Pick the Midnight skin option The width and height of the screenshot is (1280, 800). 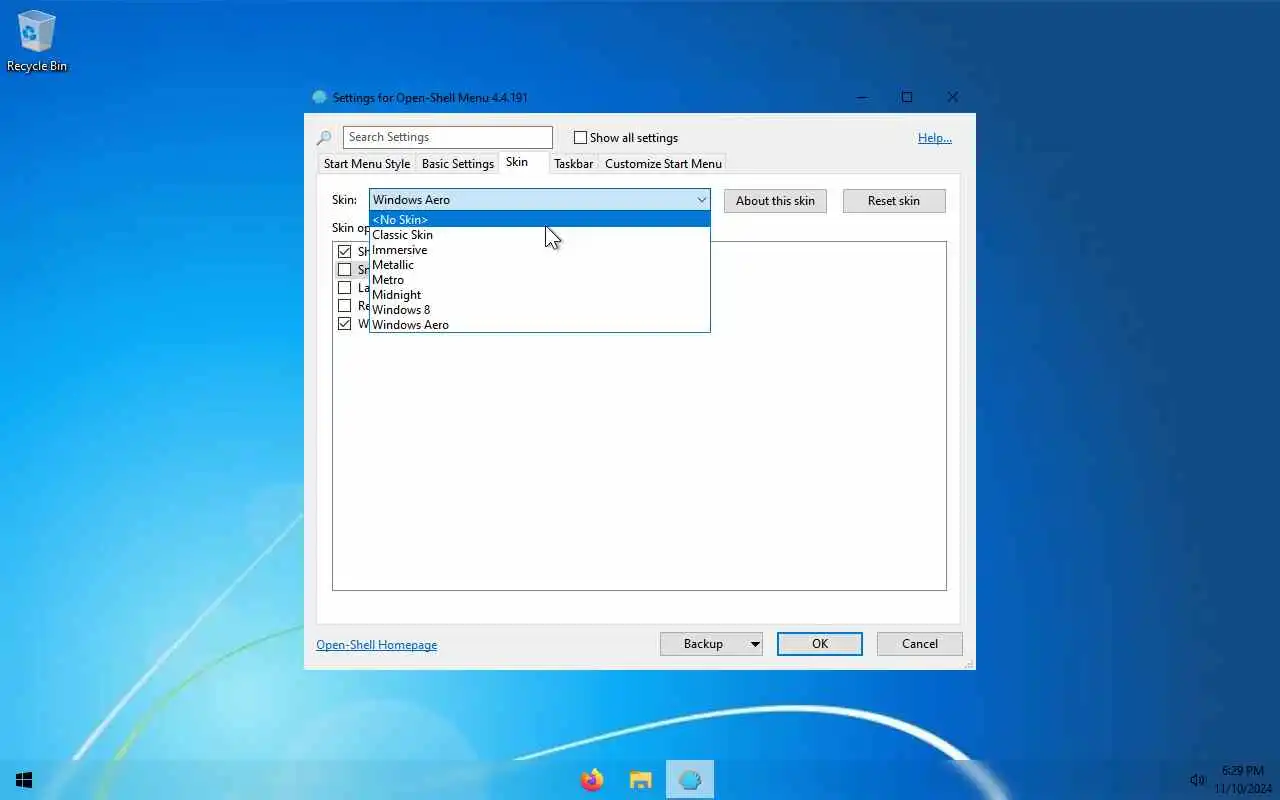tap(539, 294)
